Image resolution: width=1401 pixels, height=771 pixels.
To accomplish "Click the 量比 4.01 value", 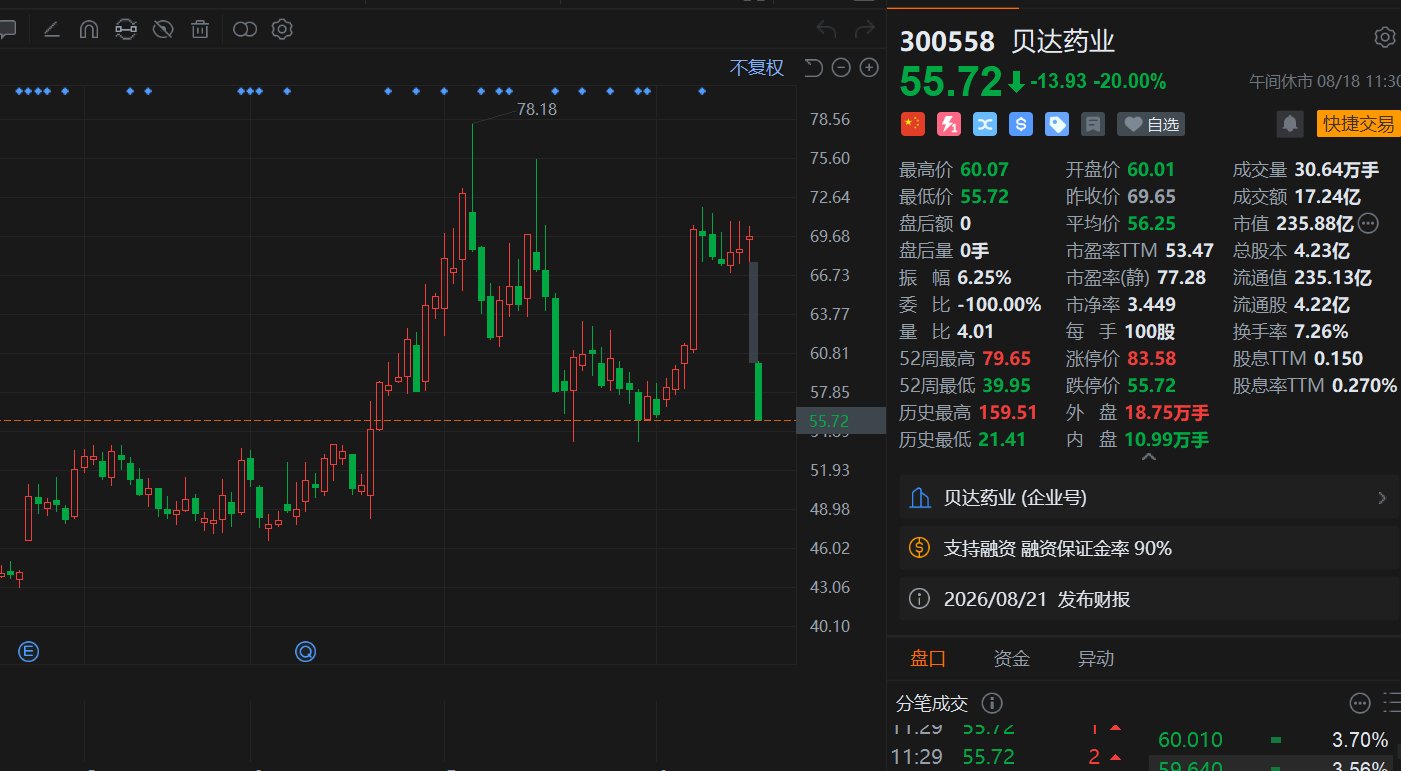I will click(977, 331).
